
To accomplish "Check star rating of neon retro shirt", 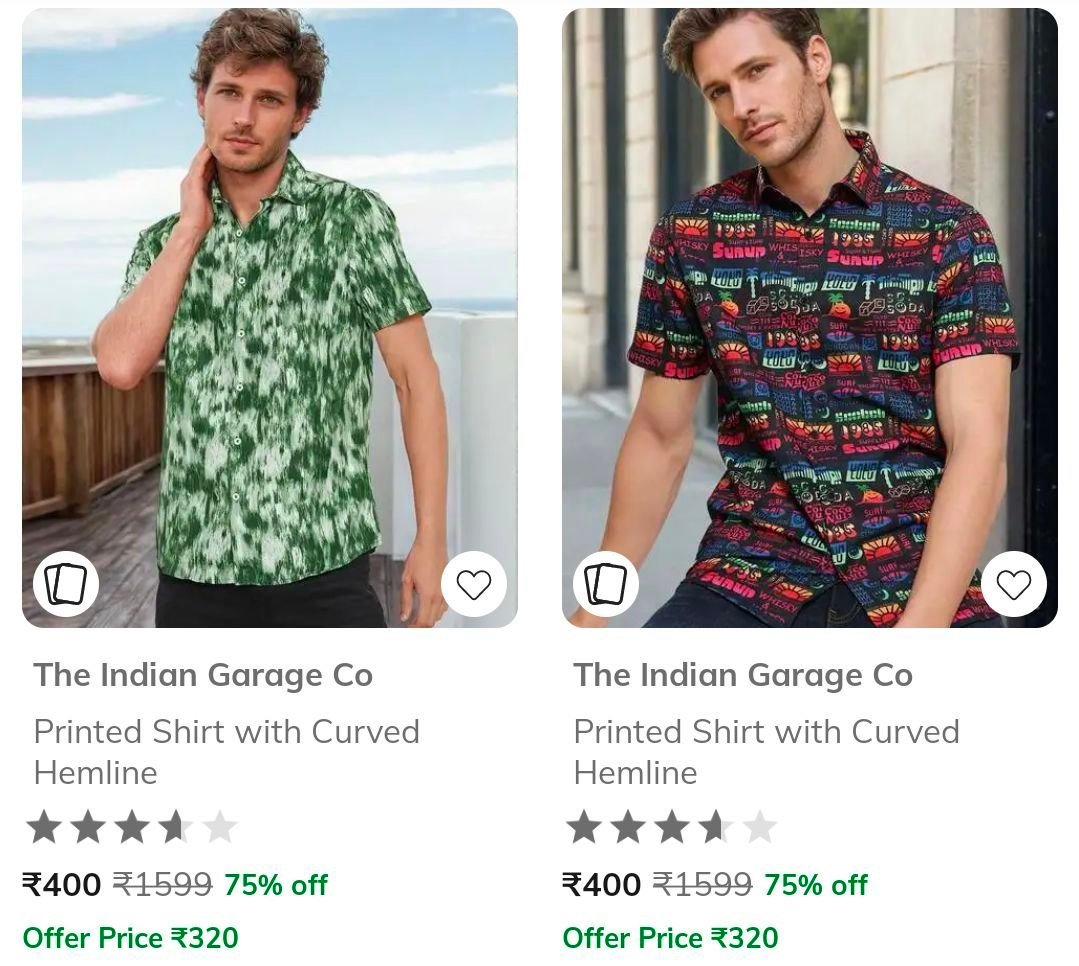I will click(672, 826).
